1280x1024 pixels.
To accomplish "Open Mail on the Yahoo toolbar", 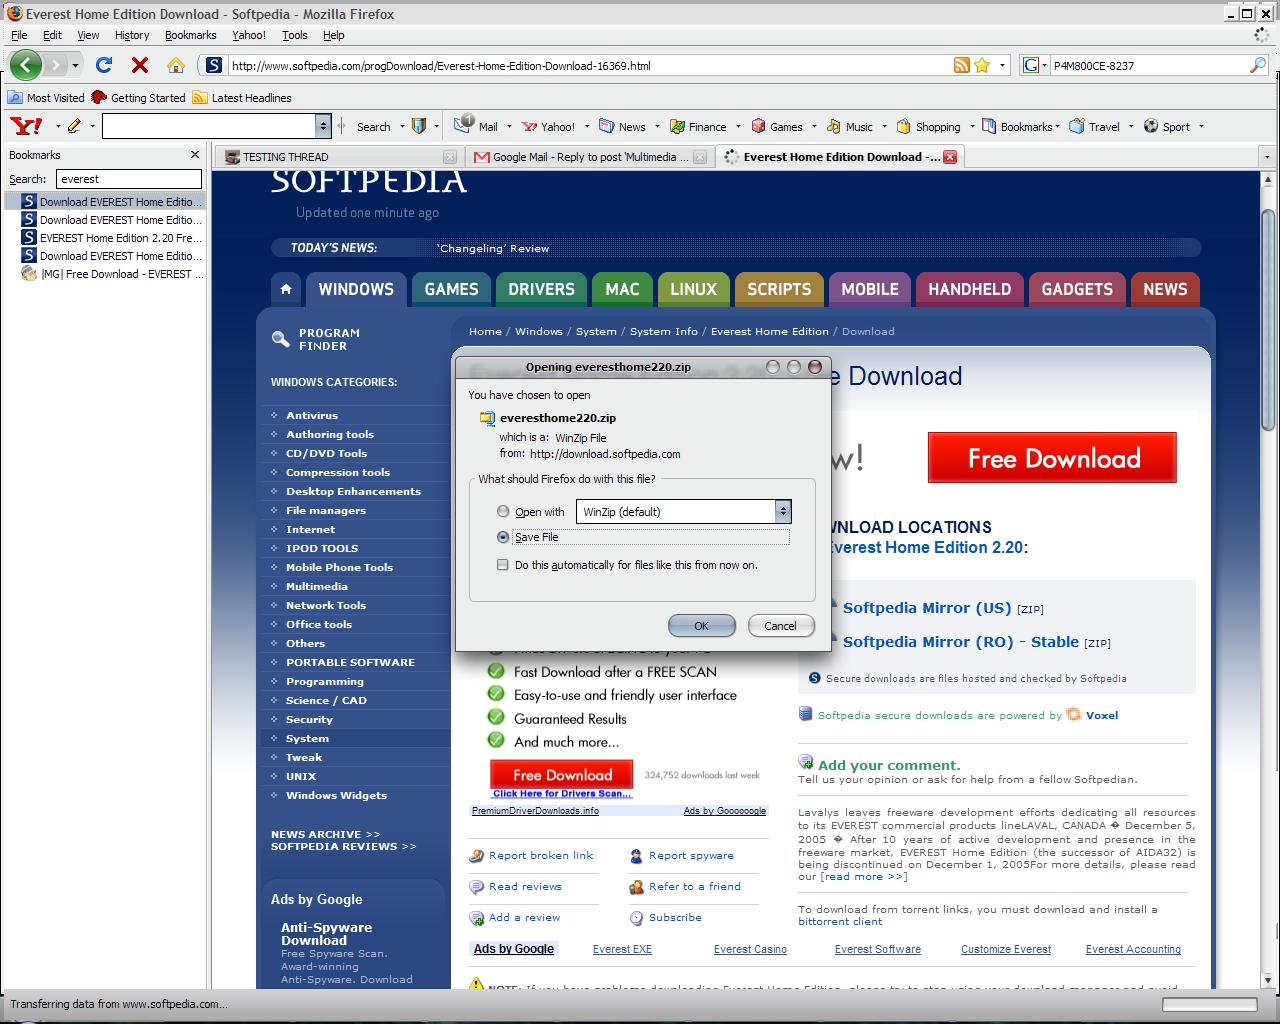I will 476,126.
